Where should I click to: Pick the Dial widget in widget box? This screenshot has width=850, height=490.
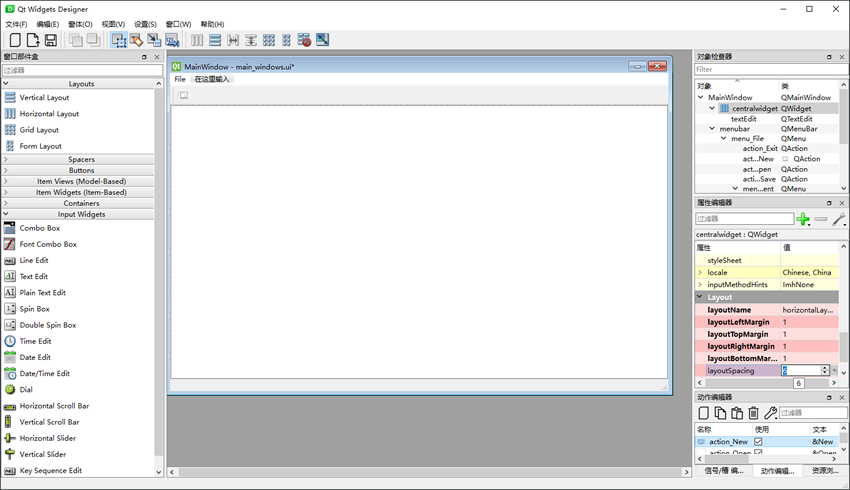point(26,390)
